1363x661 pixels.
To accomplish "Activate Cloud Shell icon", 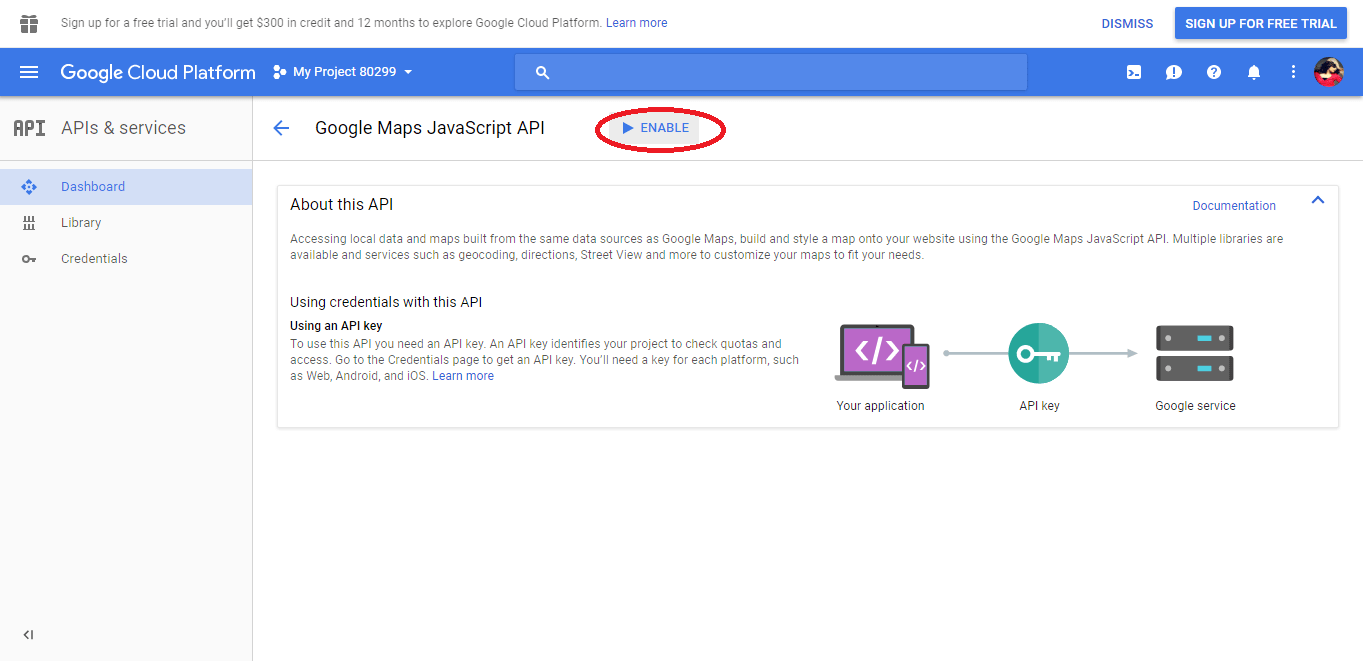I will pyautogui.click(x=1134, y=72).
